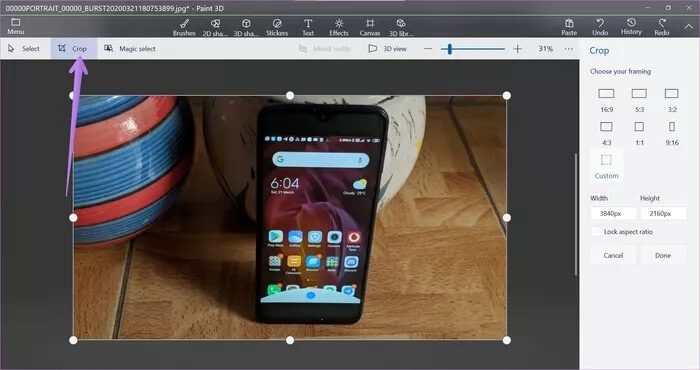The image size is (700, 370).
Task: Open the Effects panel
Action: 339,27
